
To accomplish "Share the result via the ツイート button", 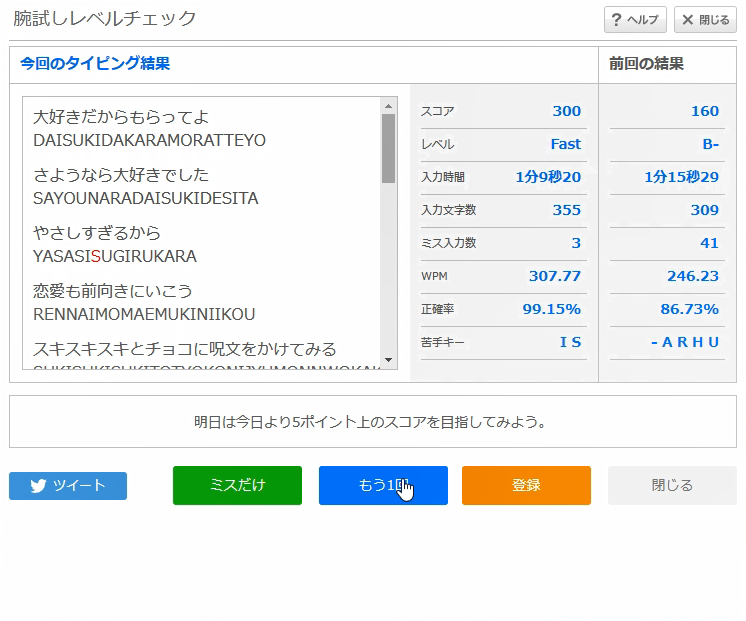I will (68, 486).
